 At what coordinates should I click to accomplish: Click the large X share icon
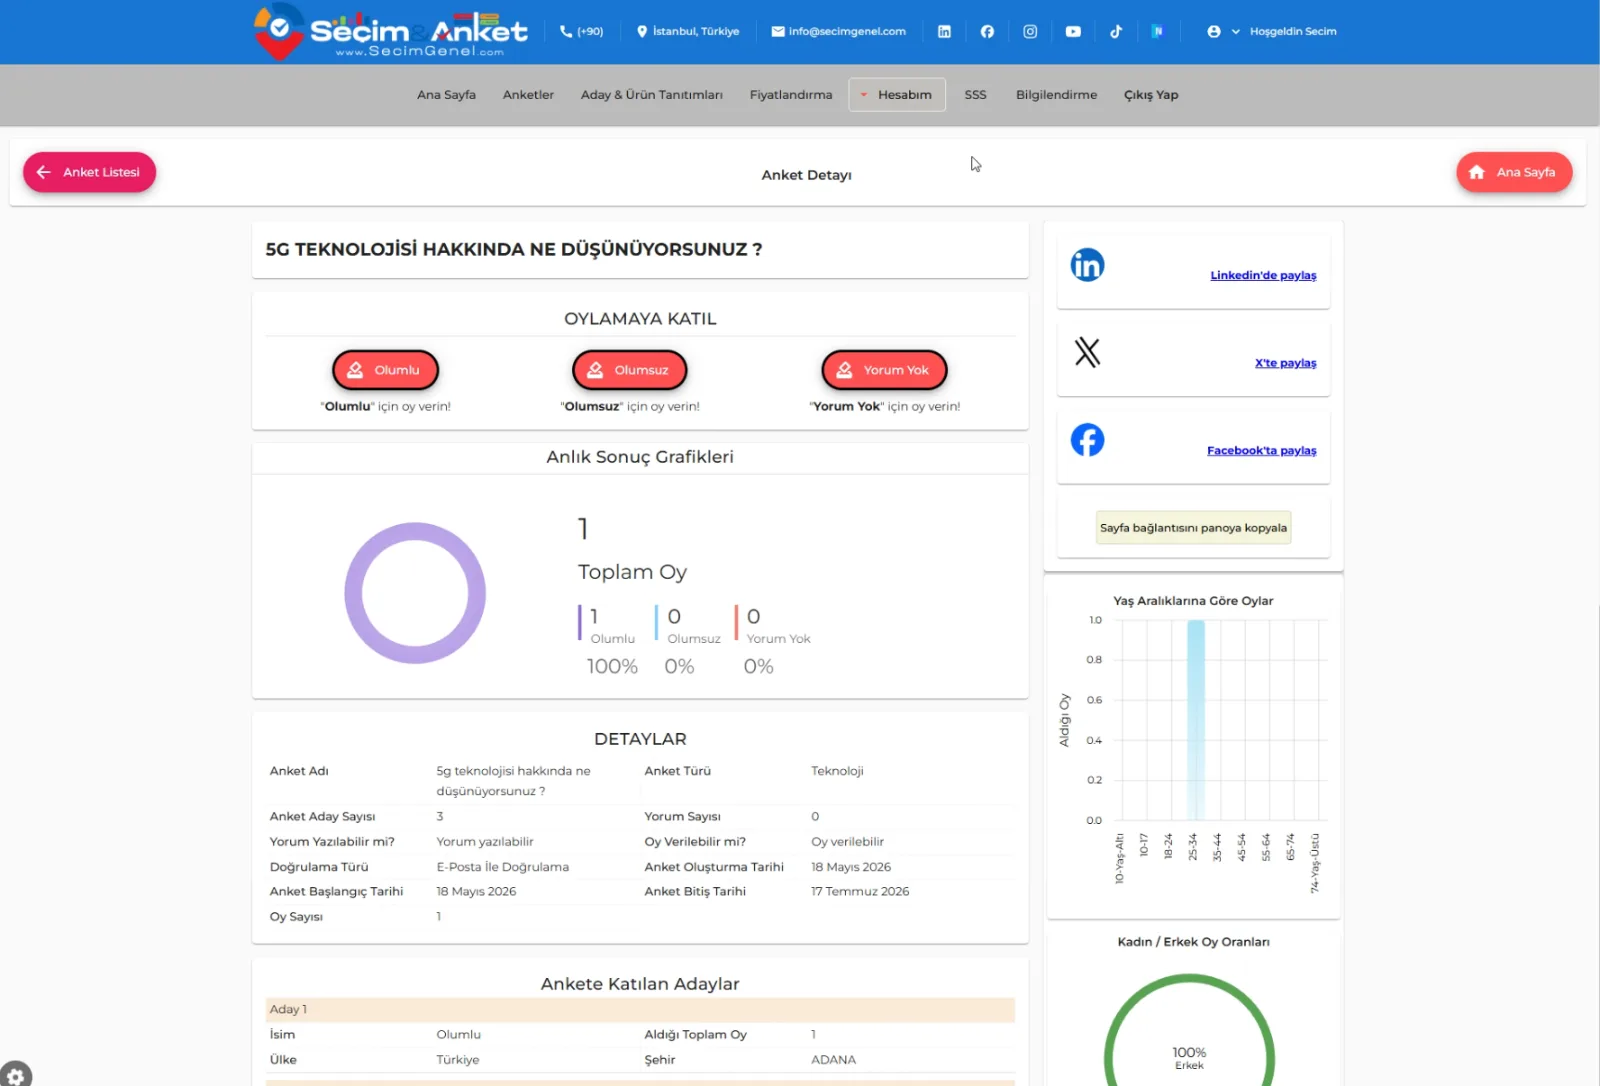point(1087,352)
